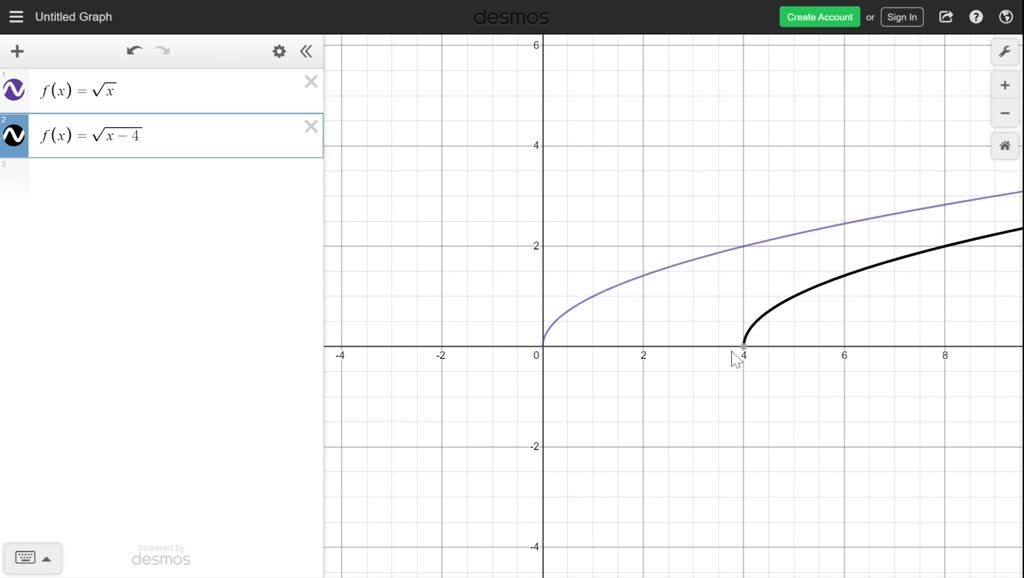Viewport: 1024px width, 578px height.
Task: Open the language globe menu
Action: tap(1006, 17)
